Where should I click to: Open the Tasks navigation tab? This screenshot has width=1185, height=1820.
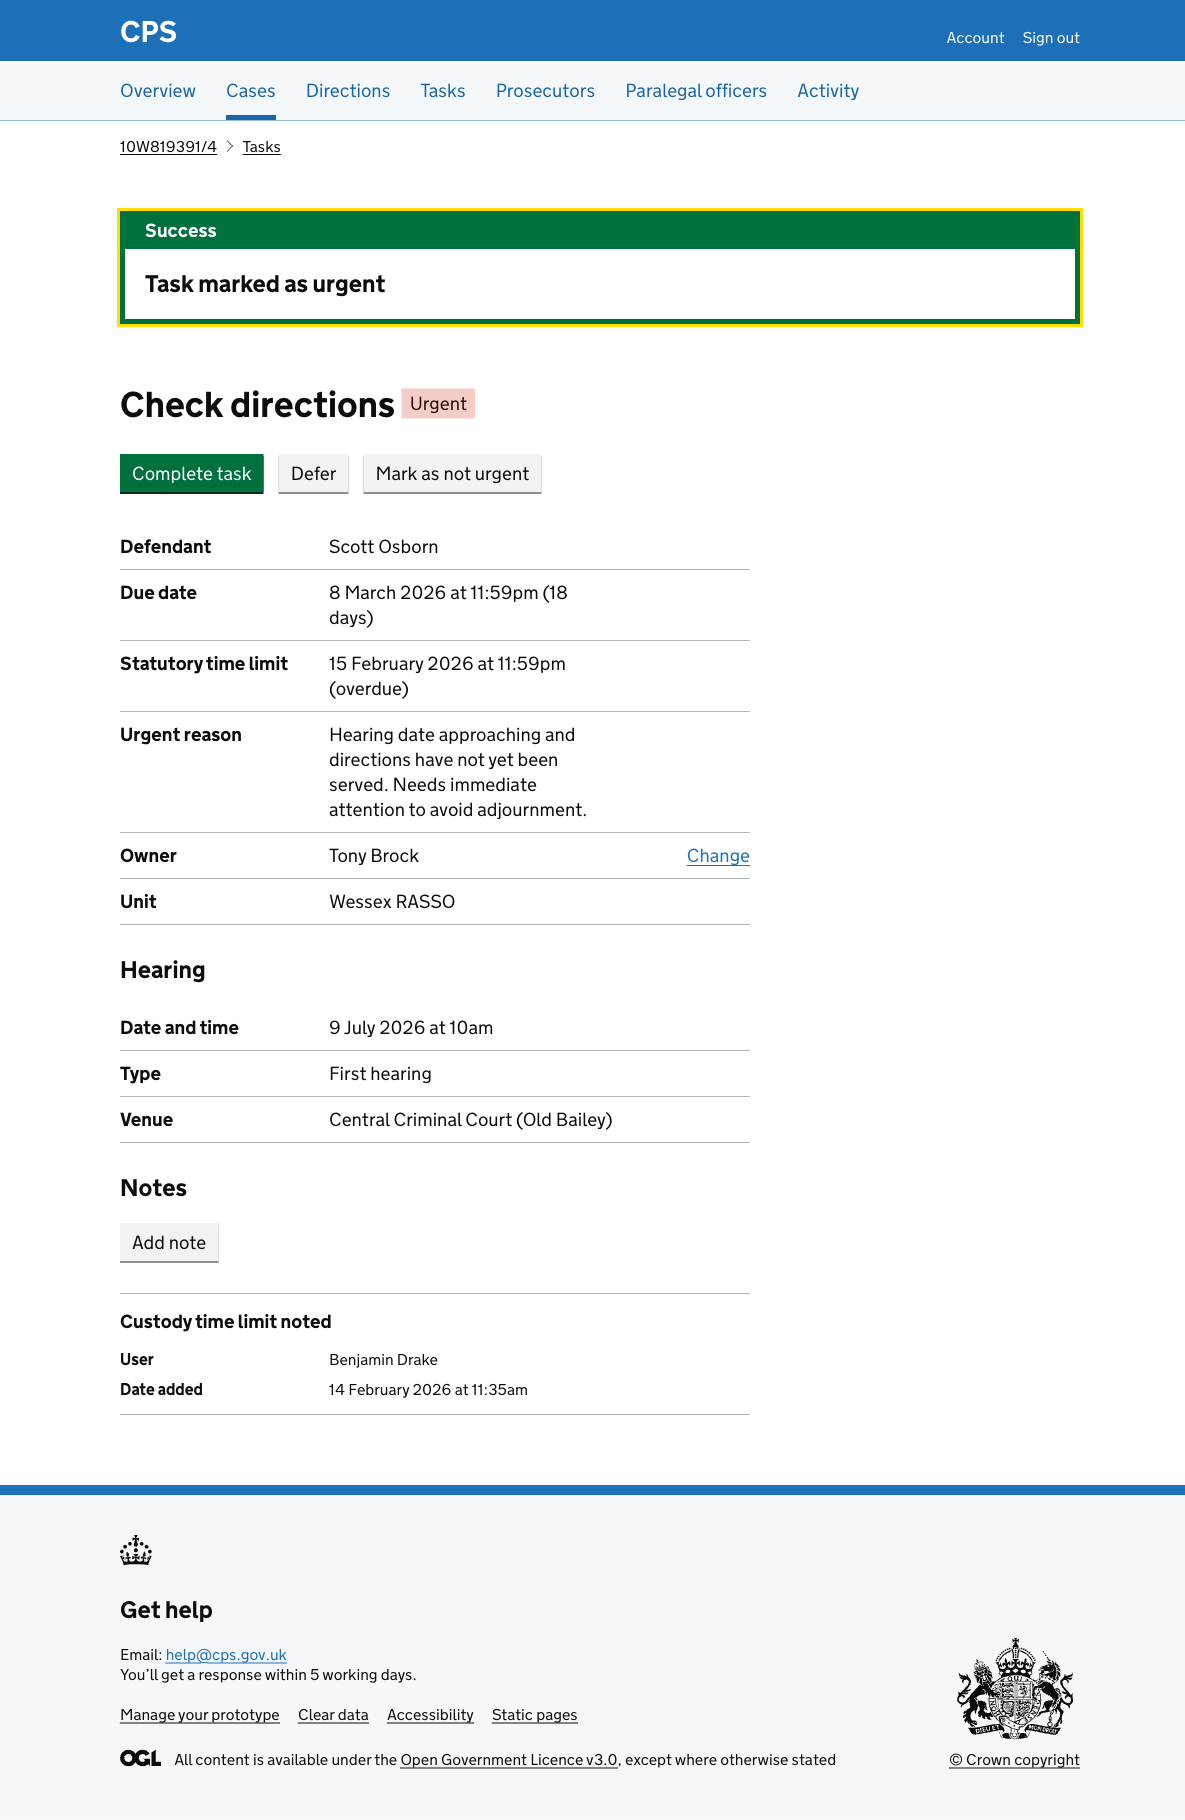pyautogui.click(x=443, y=91)
